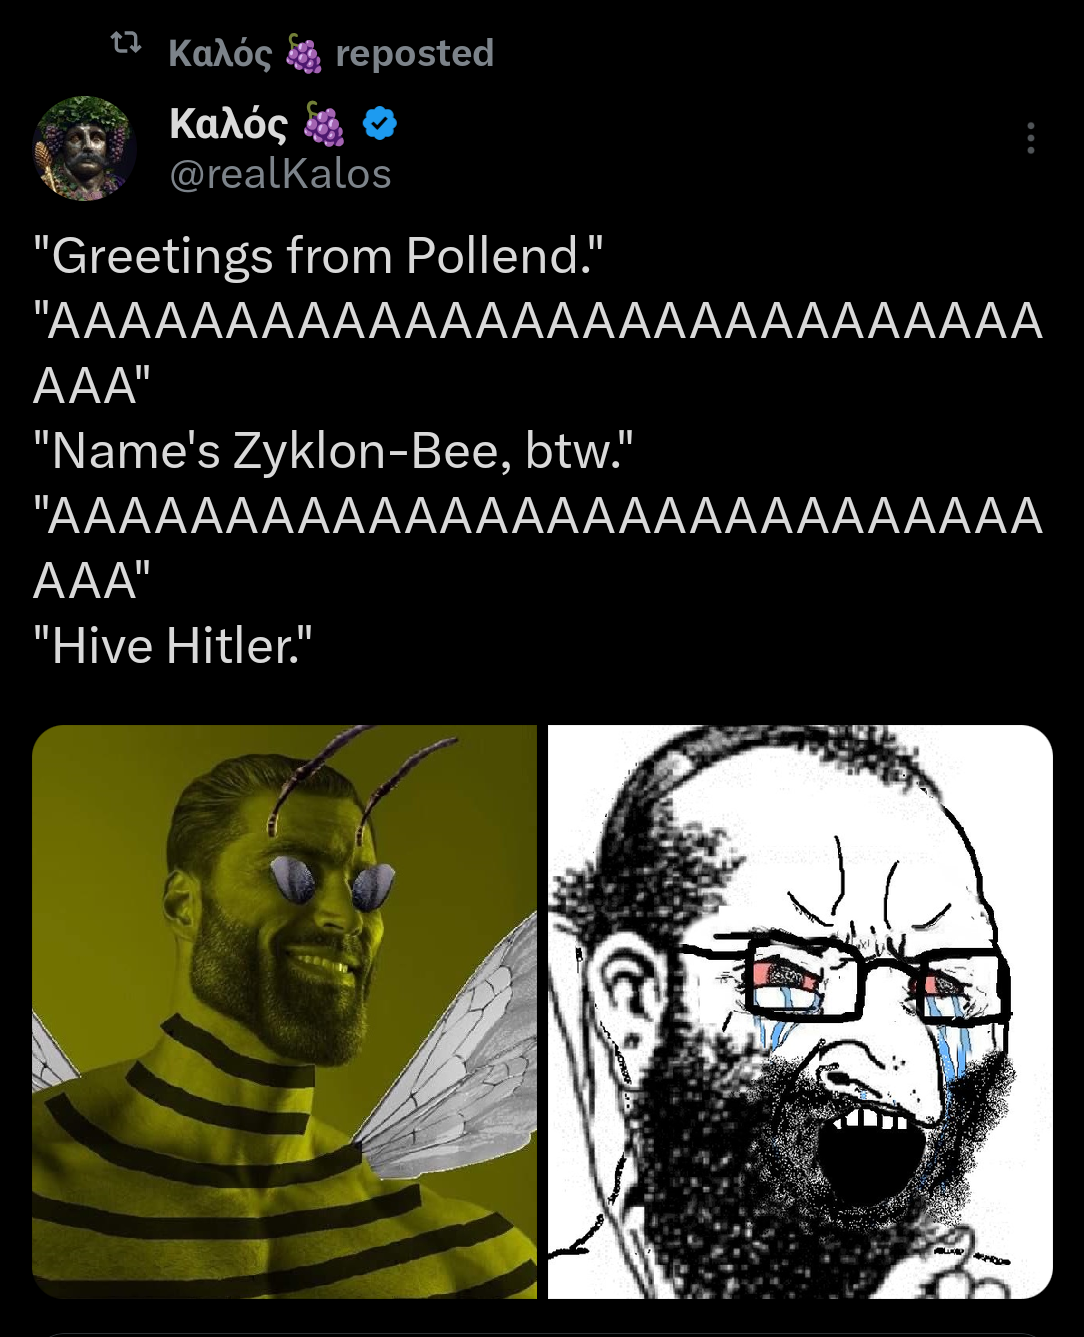Screen dimensions: 1084x1337
Task: Click the tweet line ending with 'btw.'
Action: pos(334,451)
